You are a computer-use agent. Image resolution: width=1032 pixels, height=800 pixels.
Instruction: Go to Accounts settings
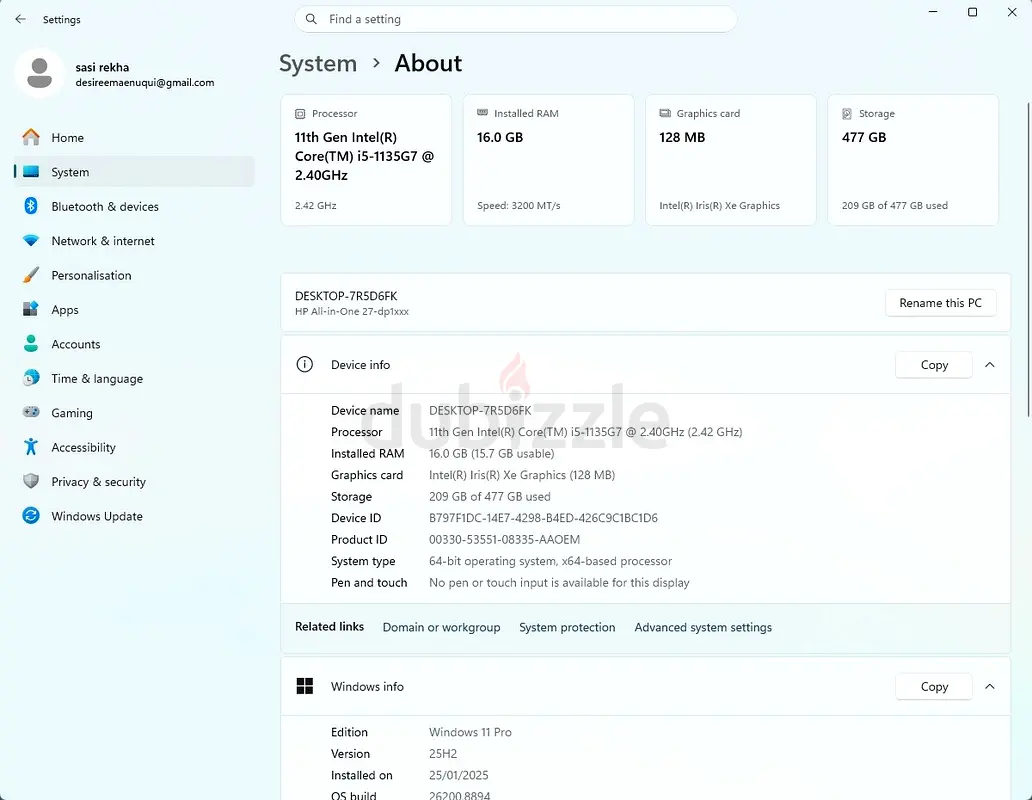tap(134, 344)
